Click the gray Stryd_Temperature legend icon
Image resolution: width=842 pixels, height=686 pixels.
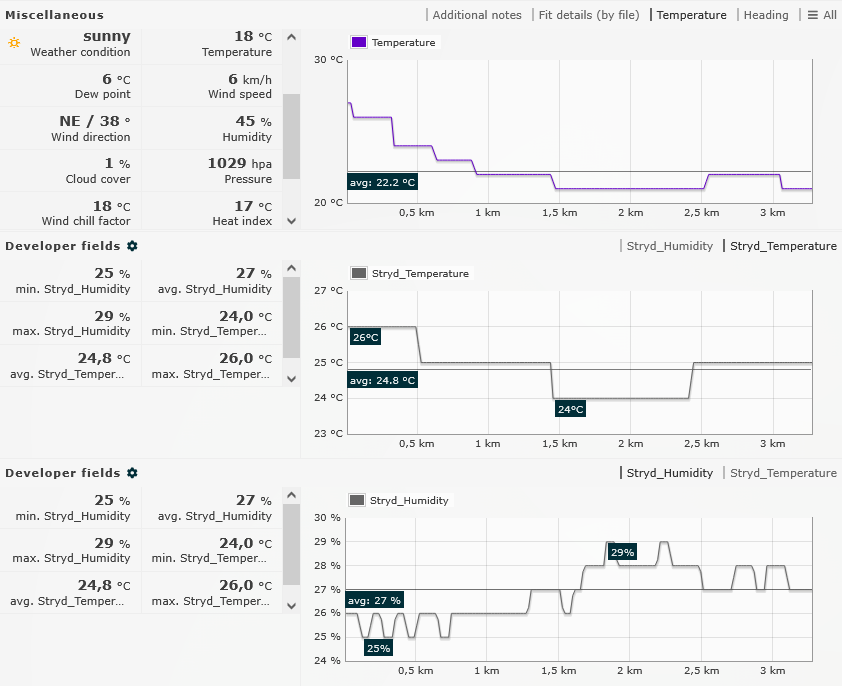point(359,273)
